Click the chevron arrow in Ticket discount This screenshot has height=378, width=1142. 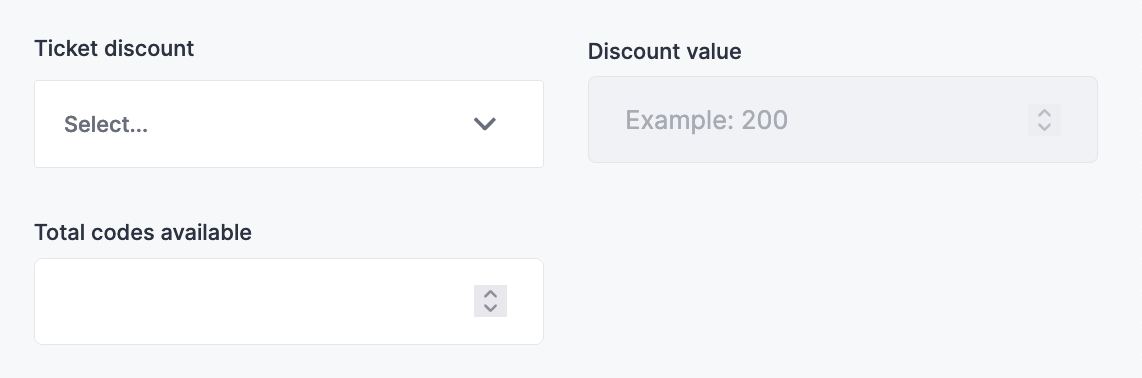[x=484, y=124]
